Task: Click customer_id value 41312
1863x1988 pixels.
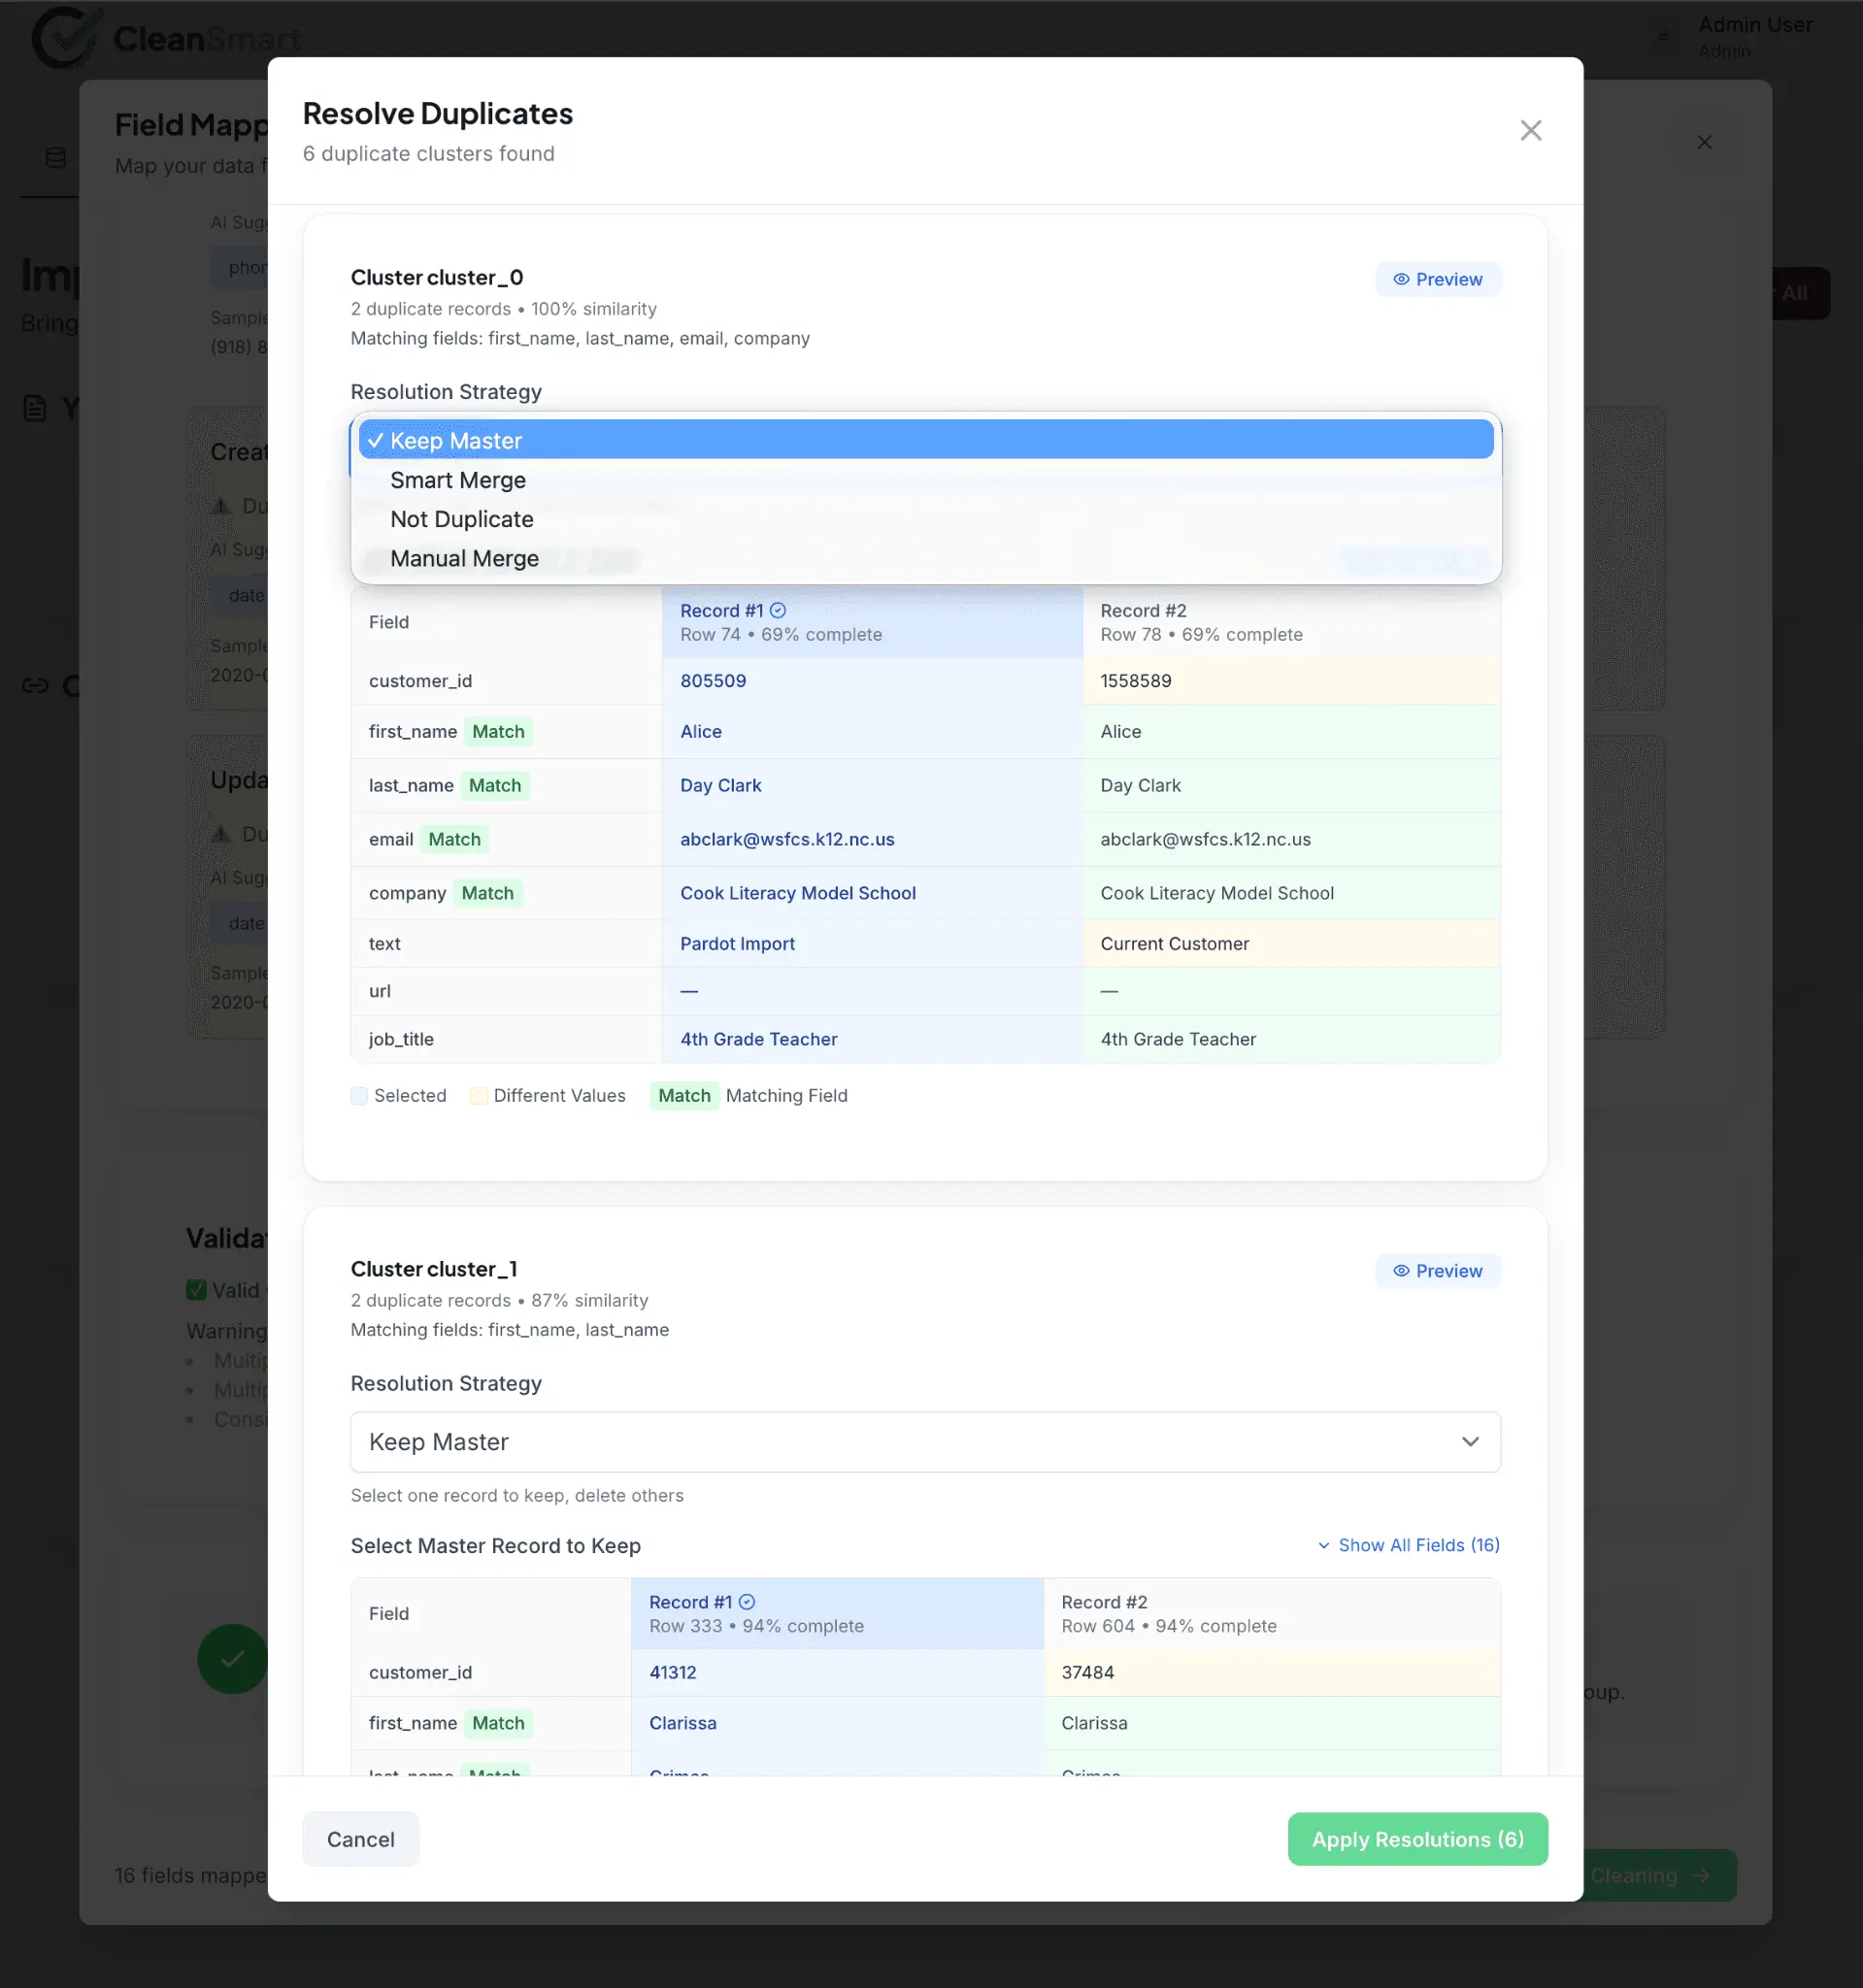Action: [x=672, y=1673]
